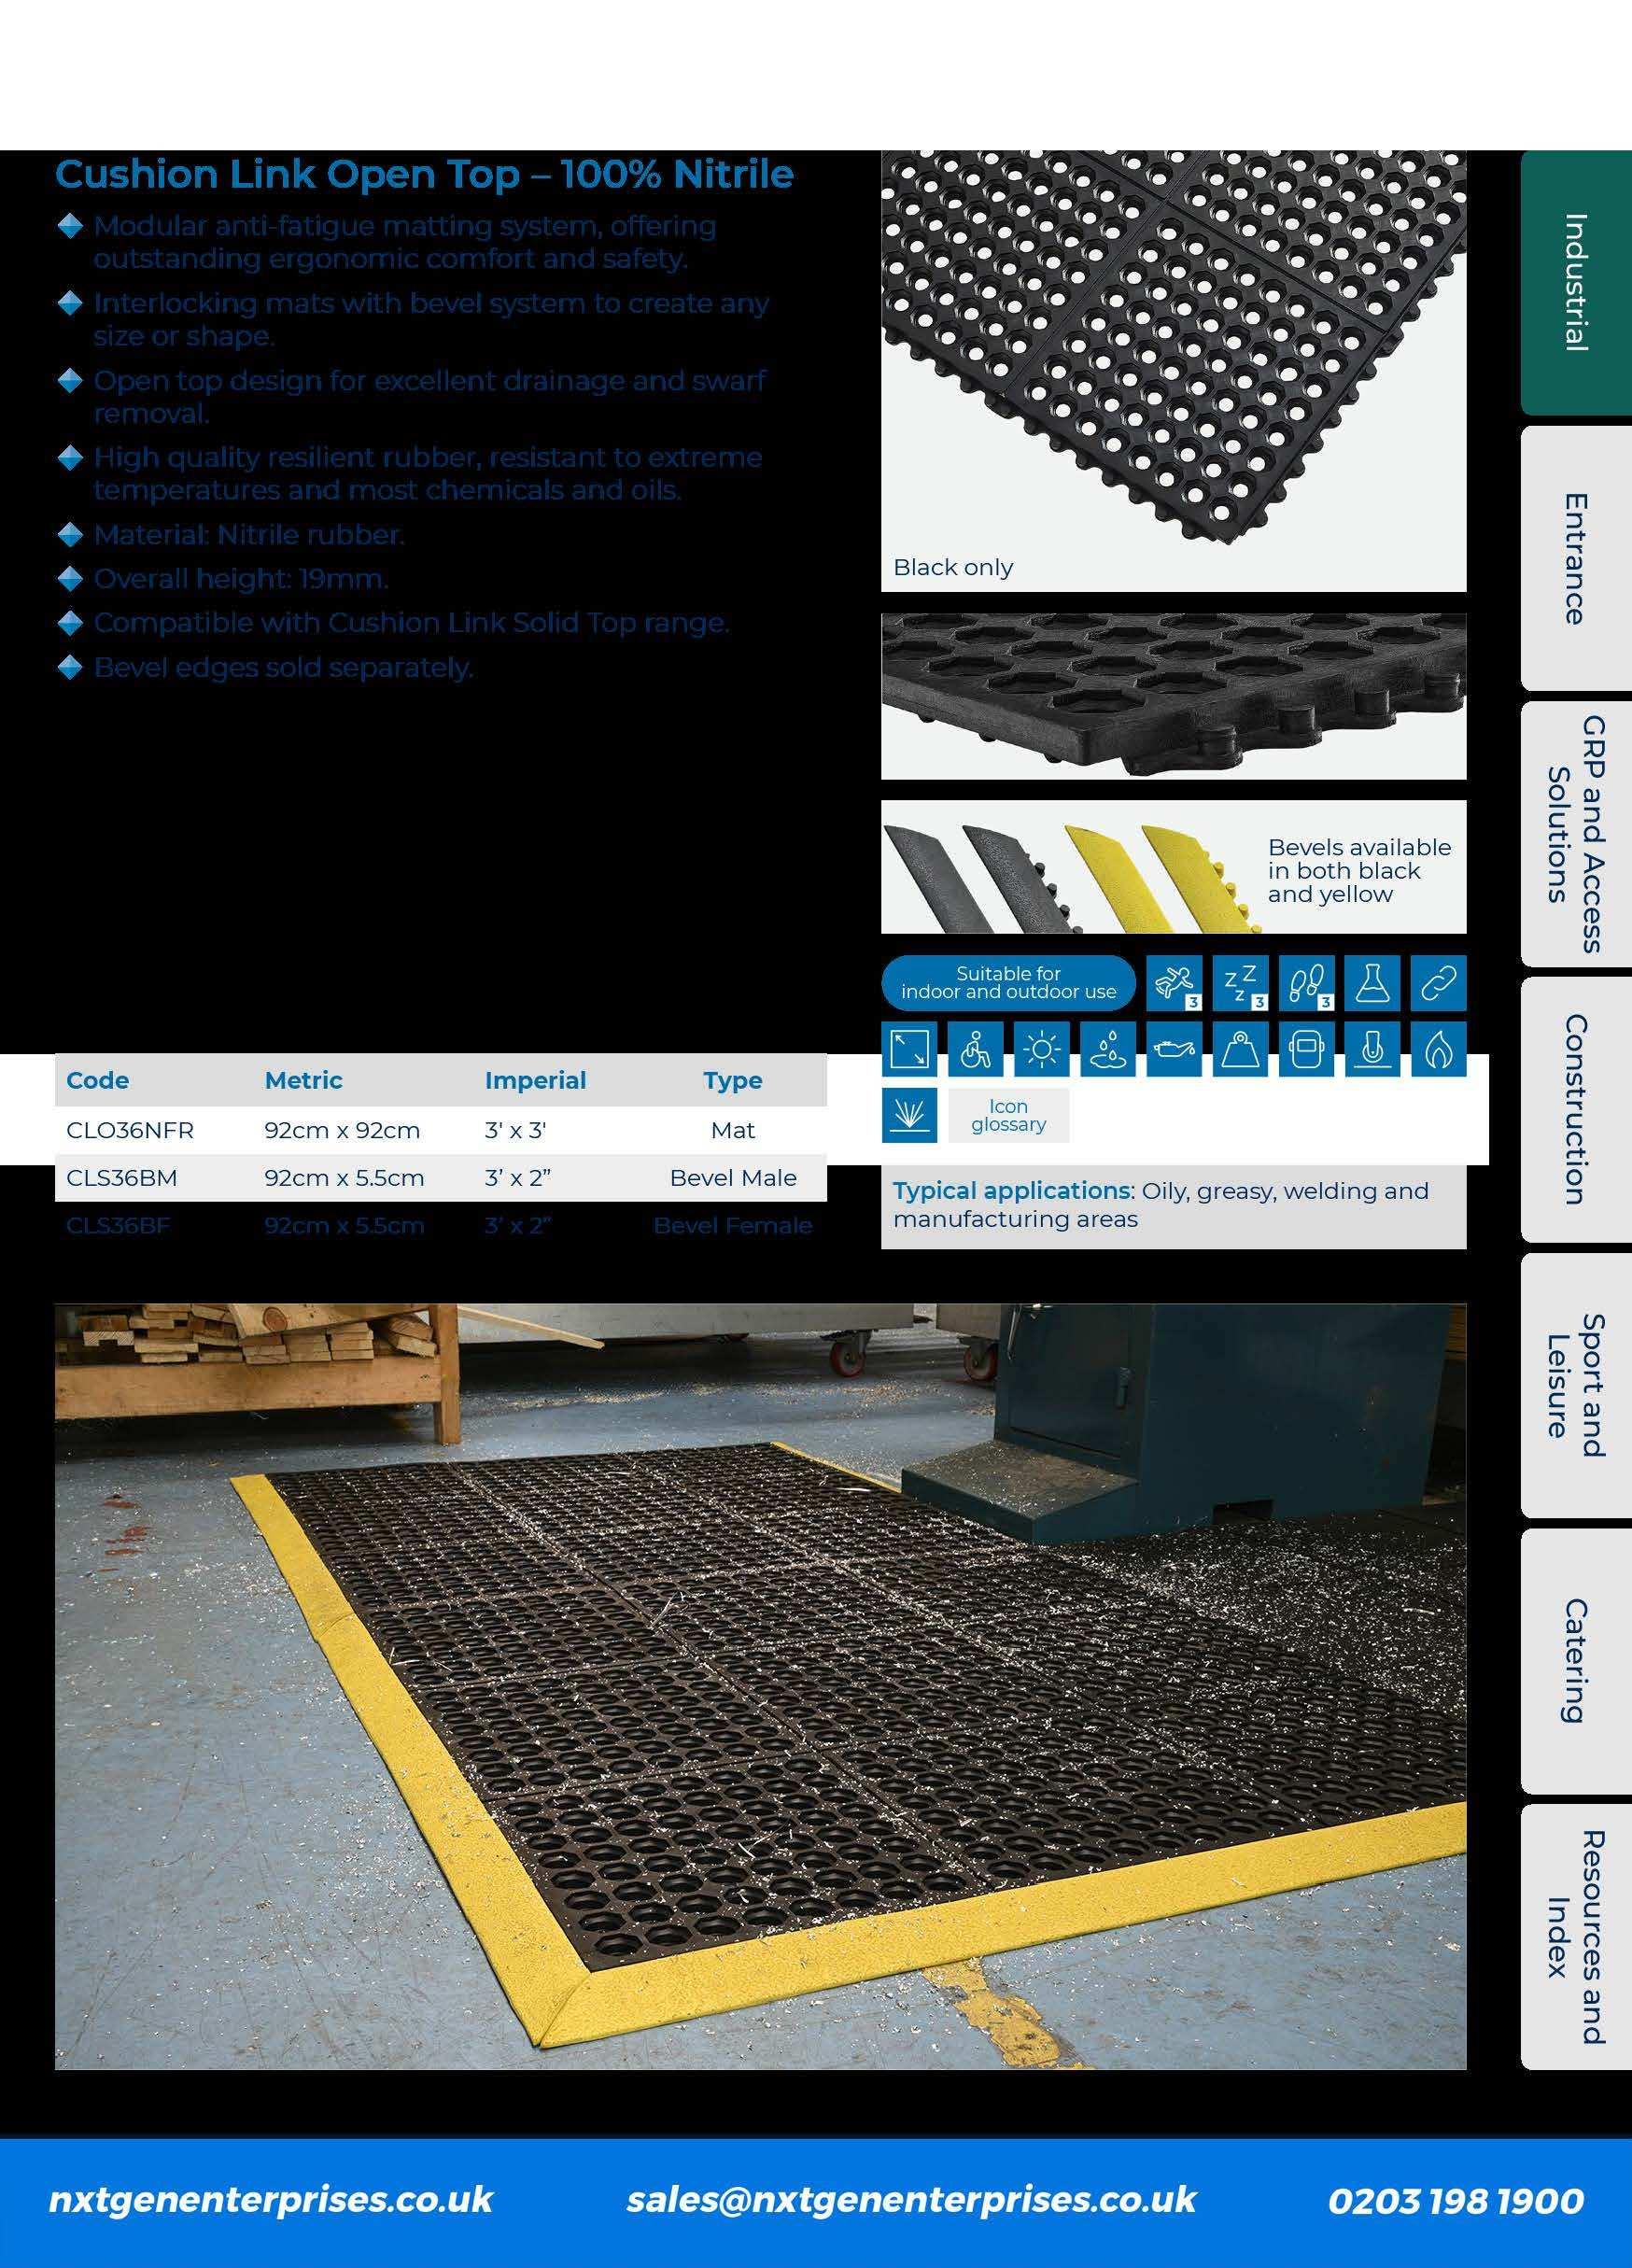The height and width of the screenshot is (2268, 1632).
Task: Click the 'Overall height: 19mm.' bullet
Action: coord(241,579)
